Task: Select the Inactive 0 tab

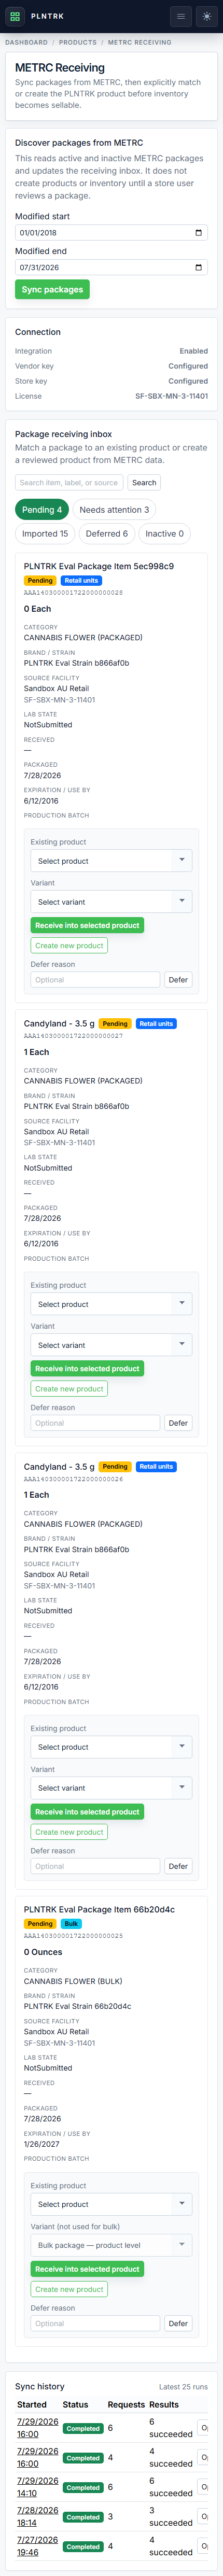Action: (x=164, y=534)
